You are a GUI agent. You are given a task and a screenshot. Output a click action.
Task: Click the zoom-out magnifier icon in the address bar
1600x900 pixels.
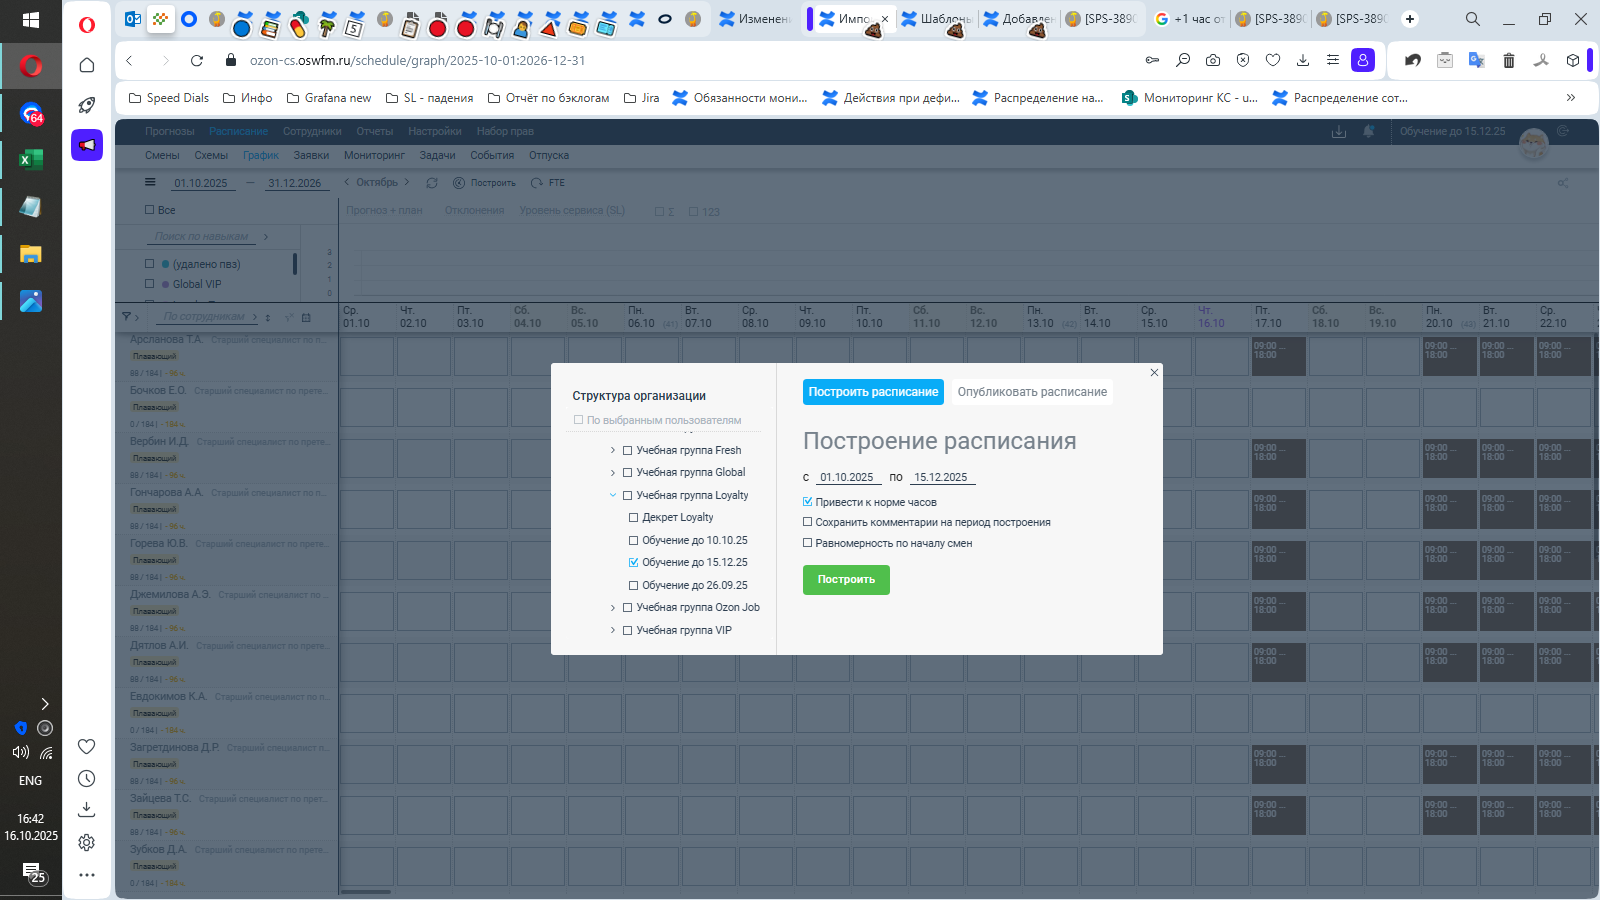point(1183,60)
